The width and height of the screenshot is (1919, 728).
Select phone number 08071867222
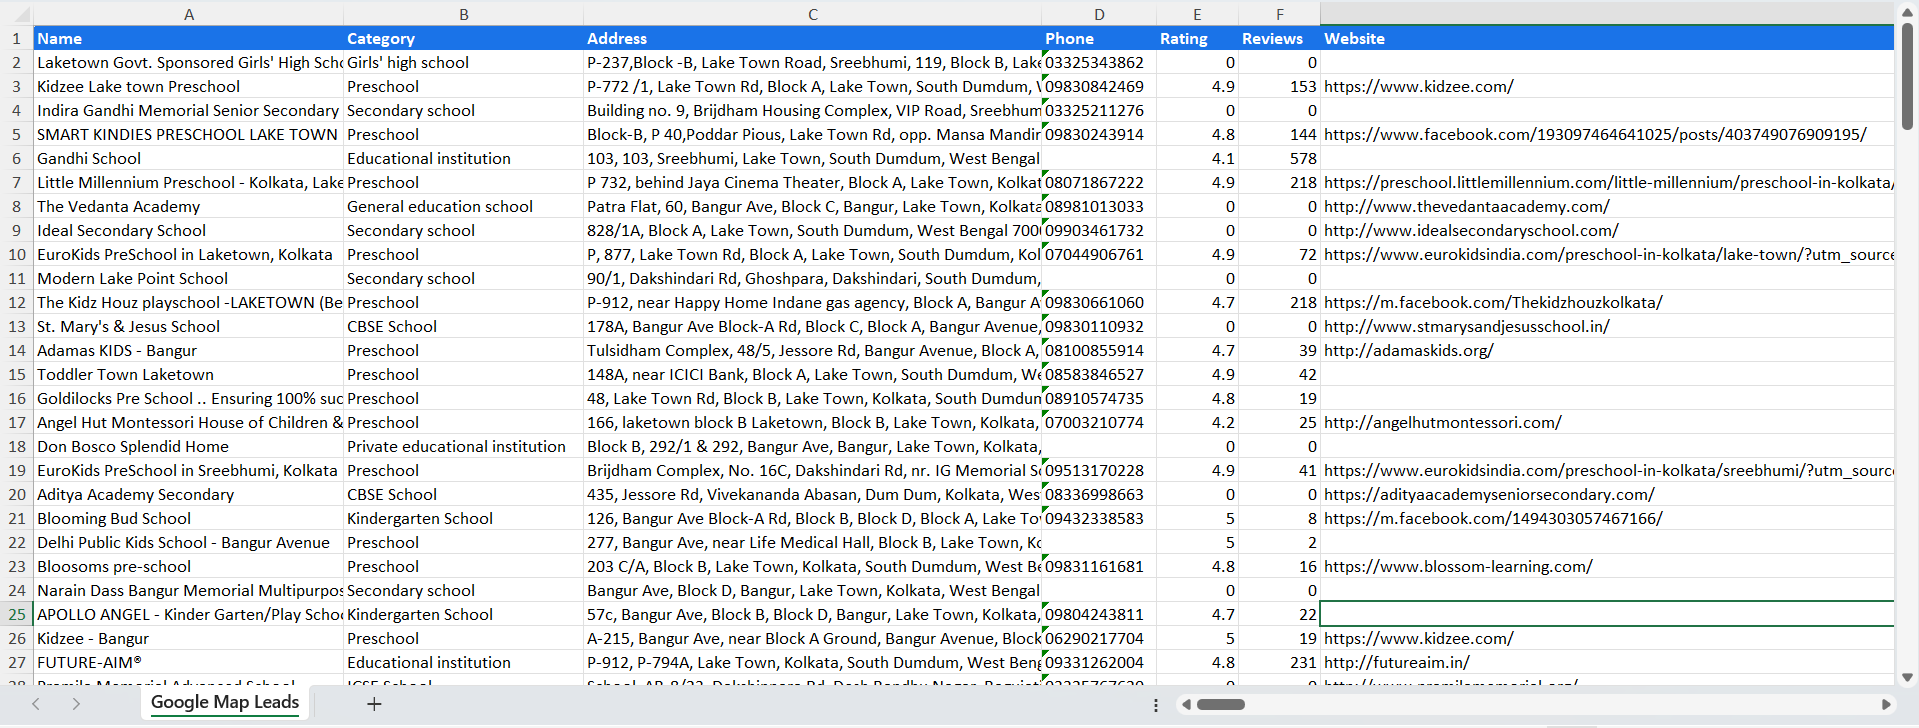click(x=1099, y=182)
